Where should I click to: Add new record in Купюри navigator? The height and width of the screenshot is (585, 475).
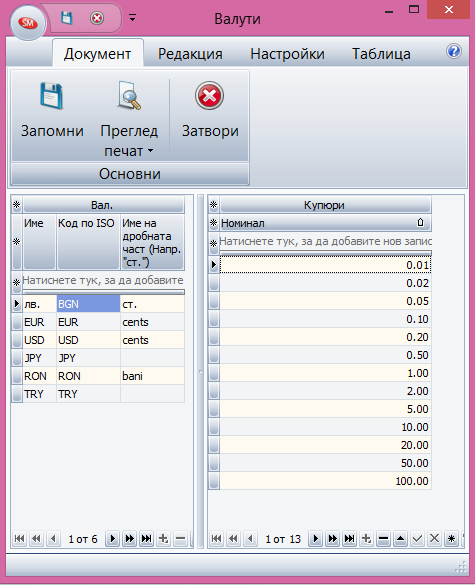point(366,538)
